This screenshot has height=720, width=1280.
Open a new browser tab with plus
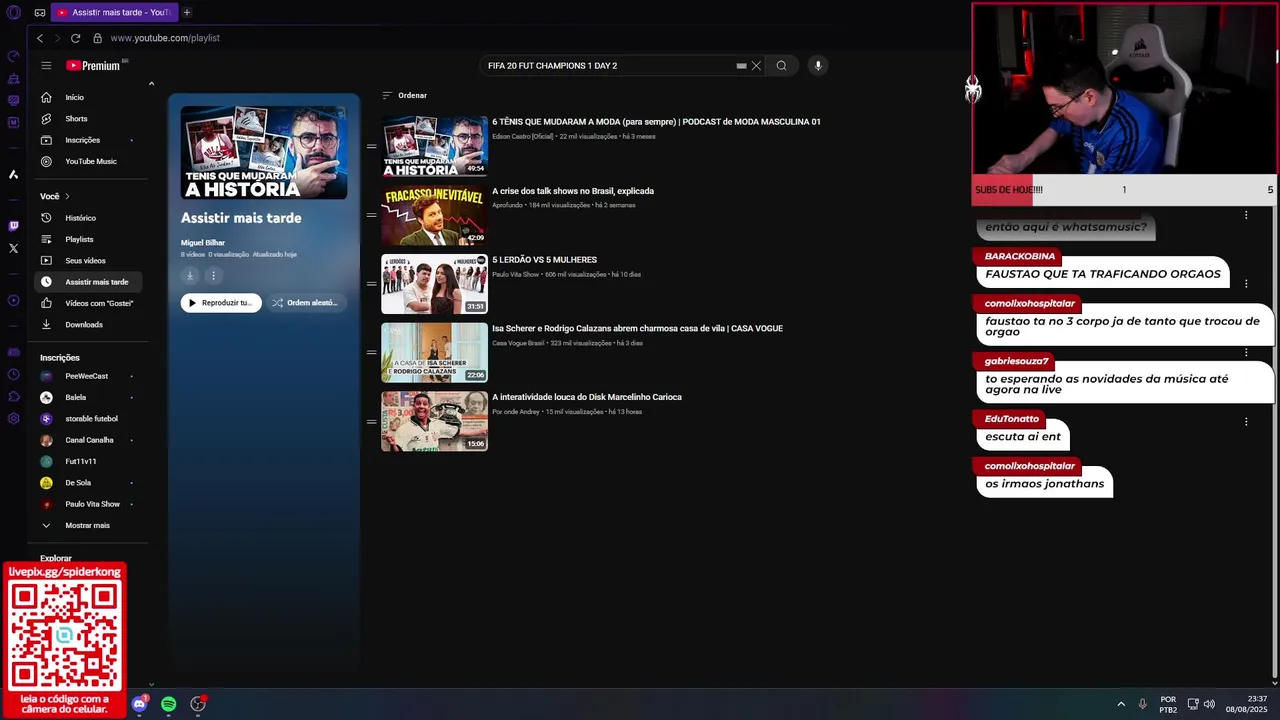[186, 12]
